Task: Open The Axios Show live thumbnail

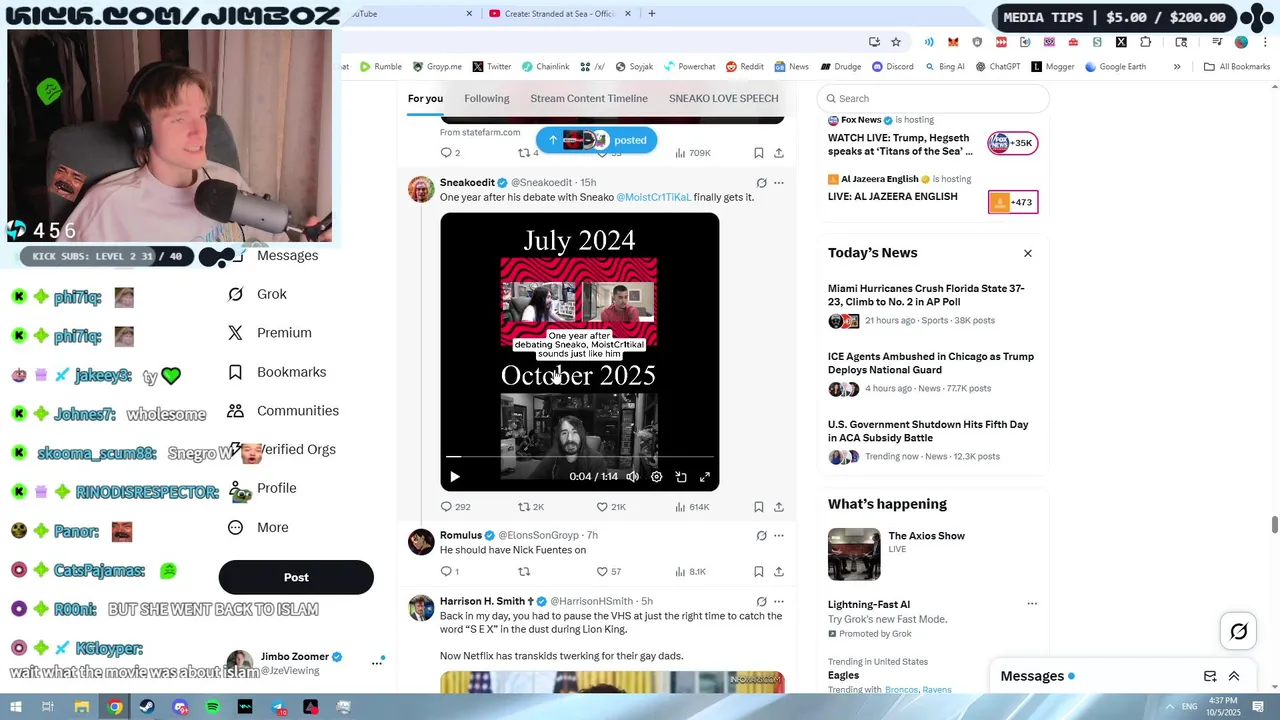Action: tap(854, 554)
